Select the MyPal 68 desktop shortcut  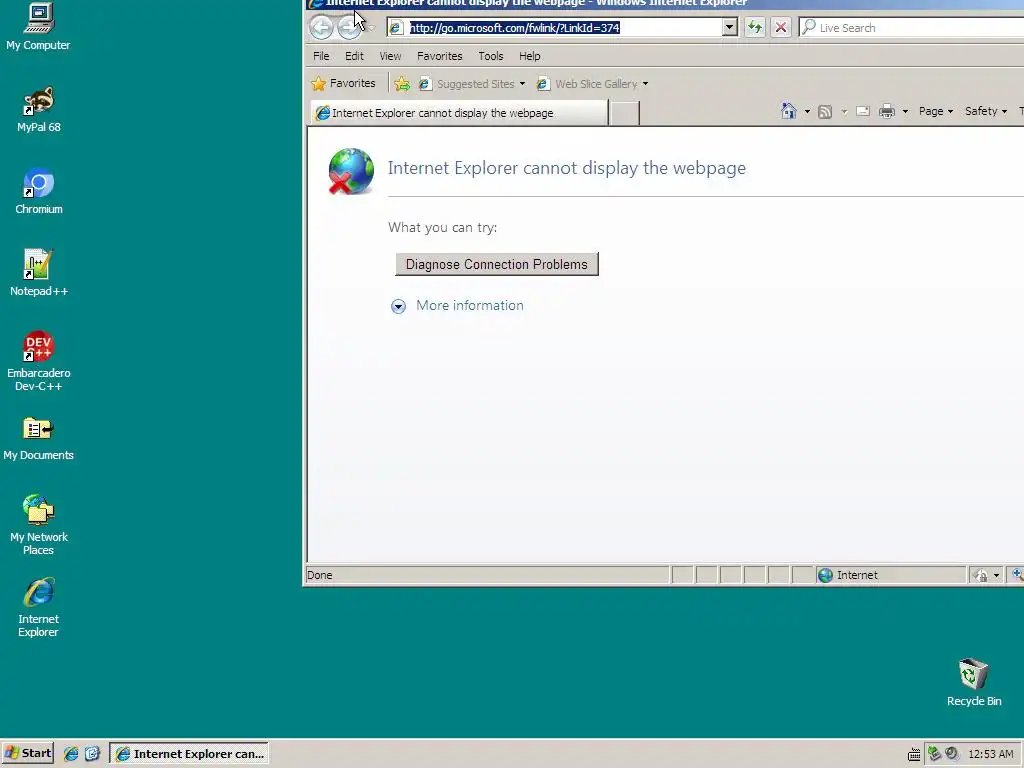point(39,110)
